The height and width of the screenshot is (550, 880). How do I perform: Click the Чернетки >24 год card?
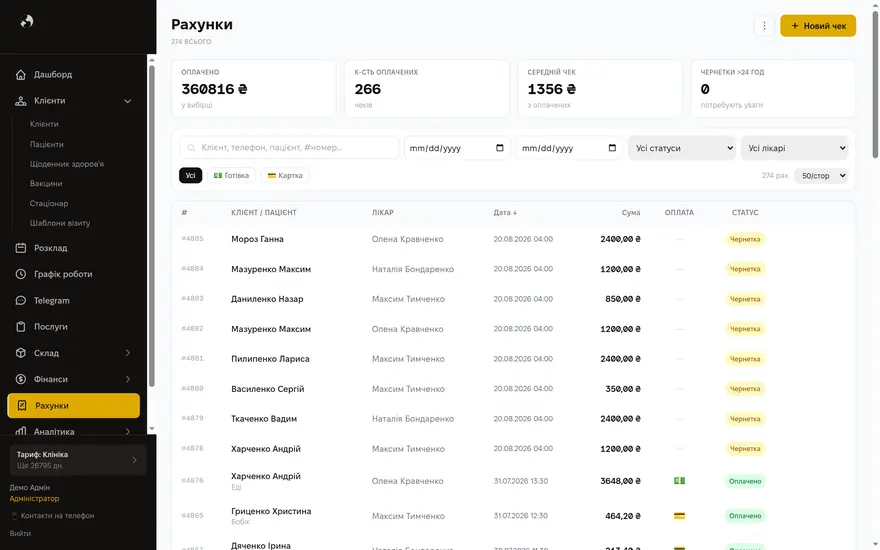(x=773, y=89)
